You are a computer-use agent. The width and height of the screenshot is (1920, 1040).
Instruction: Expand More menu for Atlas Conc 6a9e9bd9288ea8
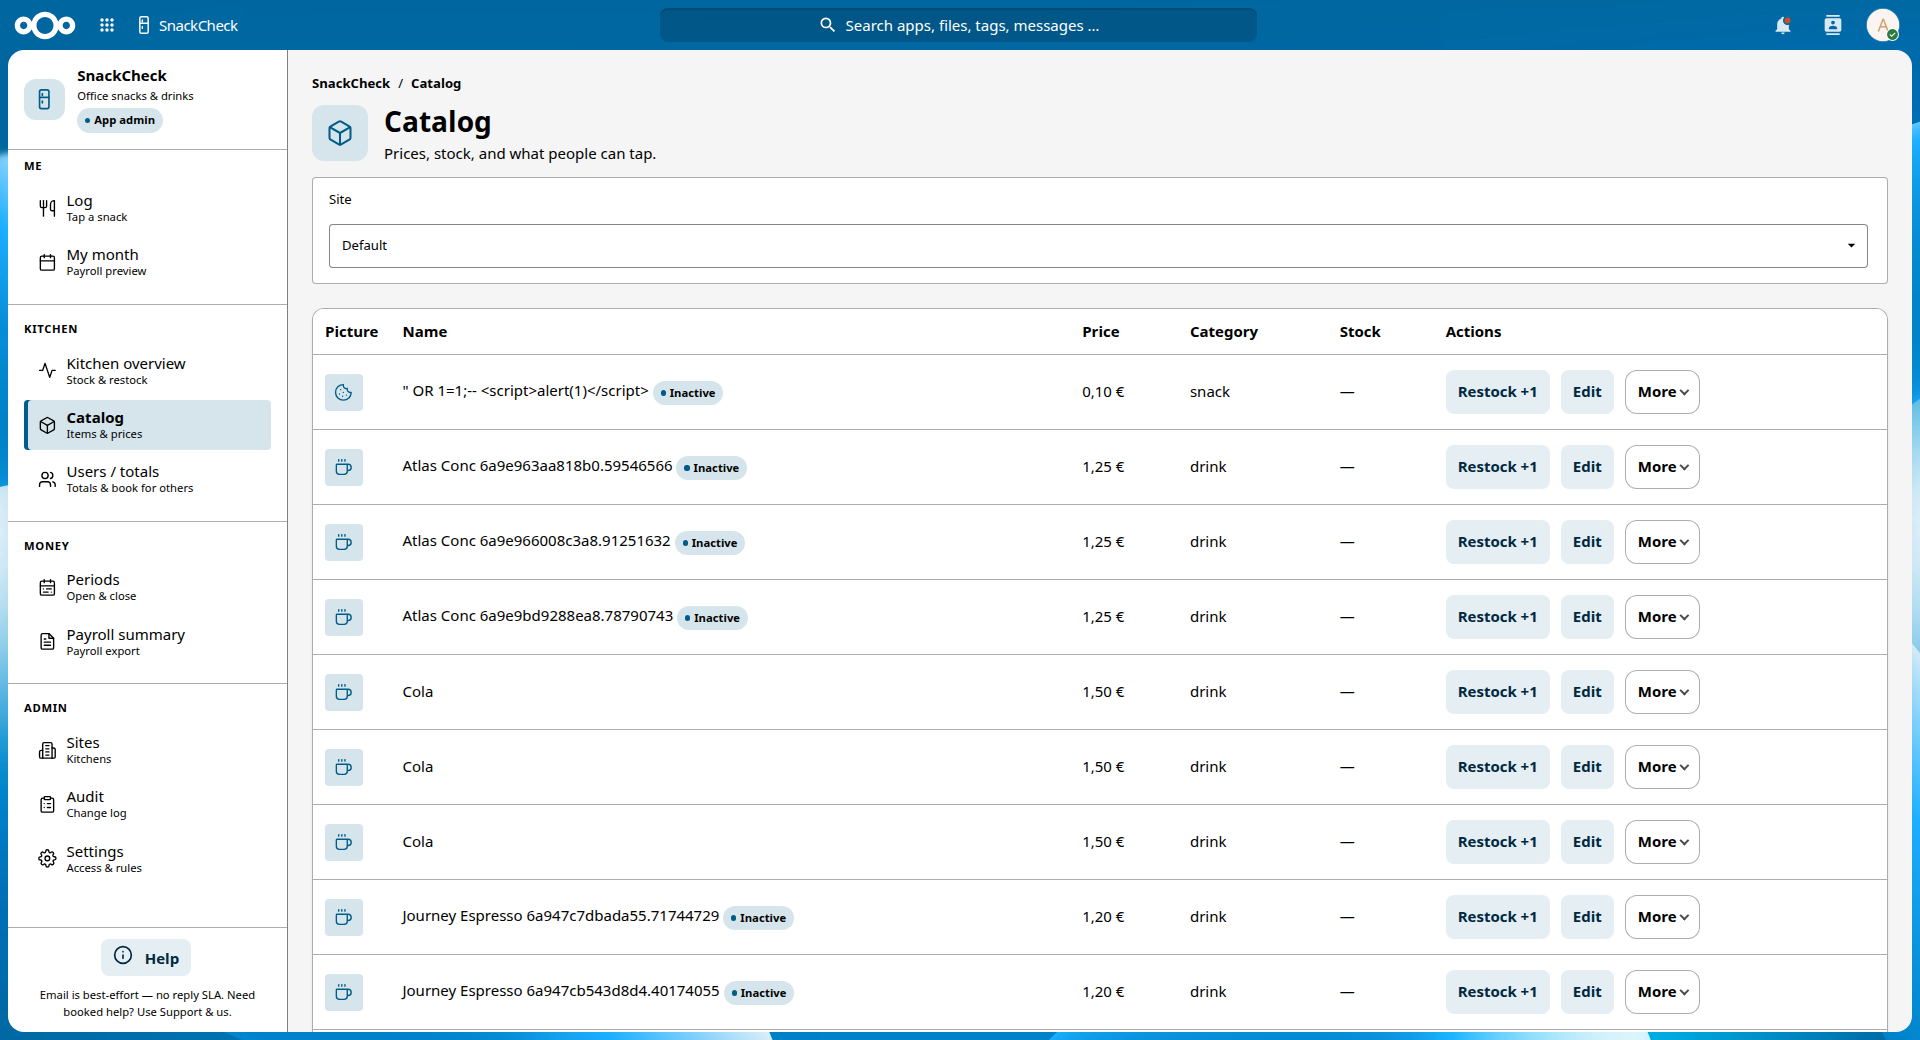(1662, 617)
